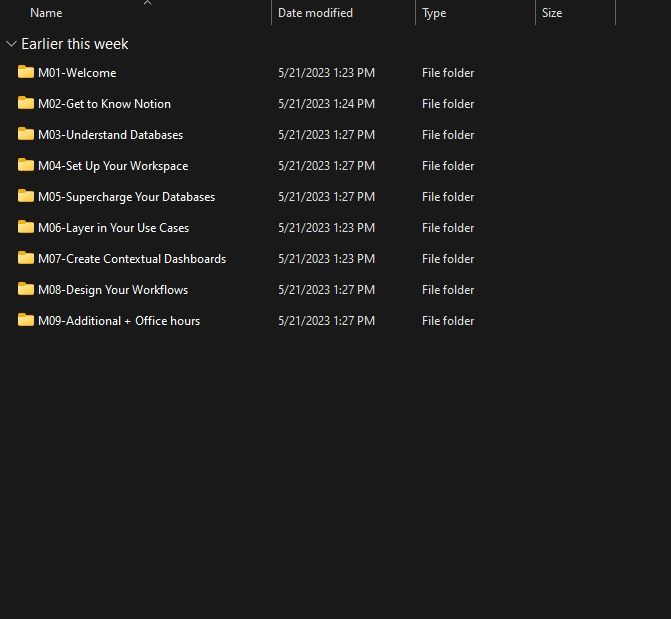Click the M09-Additional + Office hours folder icon
Image resolution: width=671 pixels, height=619 pixels.
pos(26,320)
